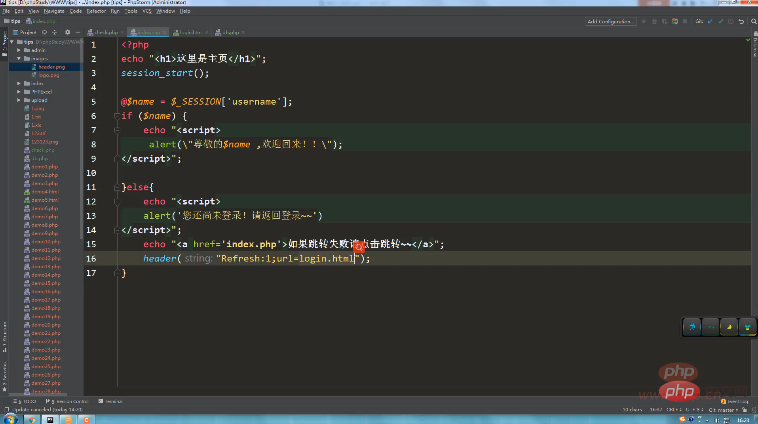Place cursor on session_start() line
The height and width of the screenshot is (424, 758).
tap(165, 73)
